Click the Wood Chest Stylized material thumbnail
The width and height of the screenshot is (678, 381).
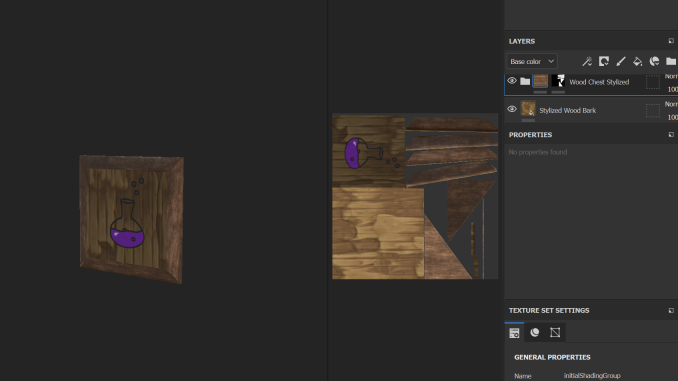pos(540,81)
